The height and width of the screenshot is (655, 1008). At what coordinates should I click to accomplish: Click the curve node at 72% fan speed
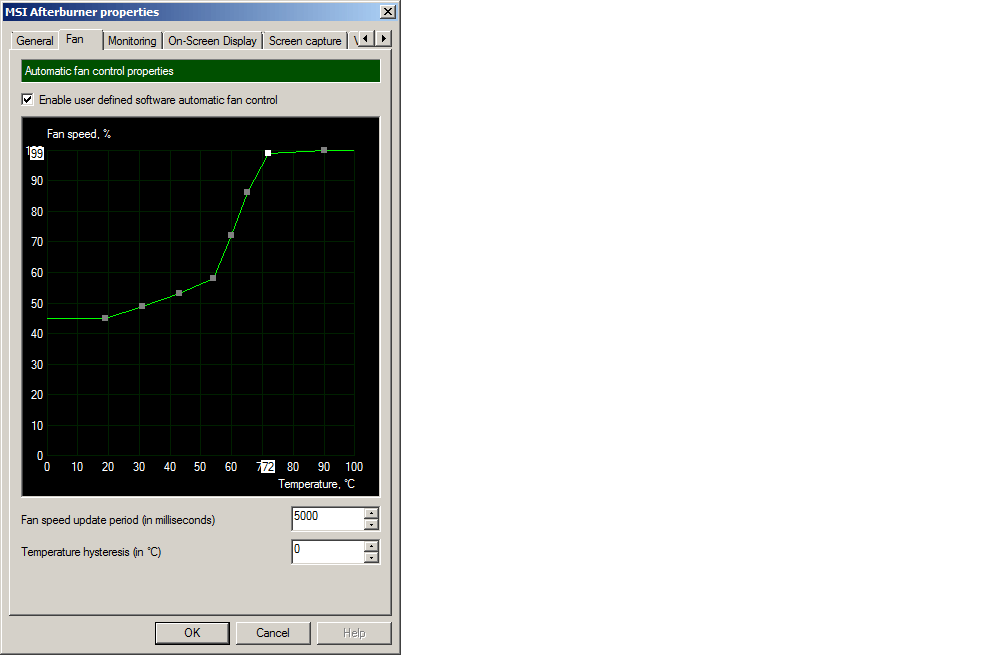point(231,235)
